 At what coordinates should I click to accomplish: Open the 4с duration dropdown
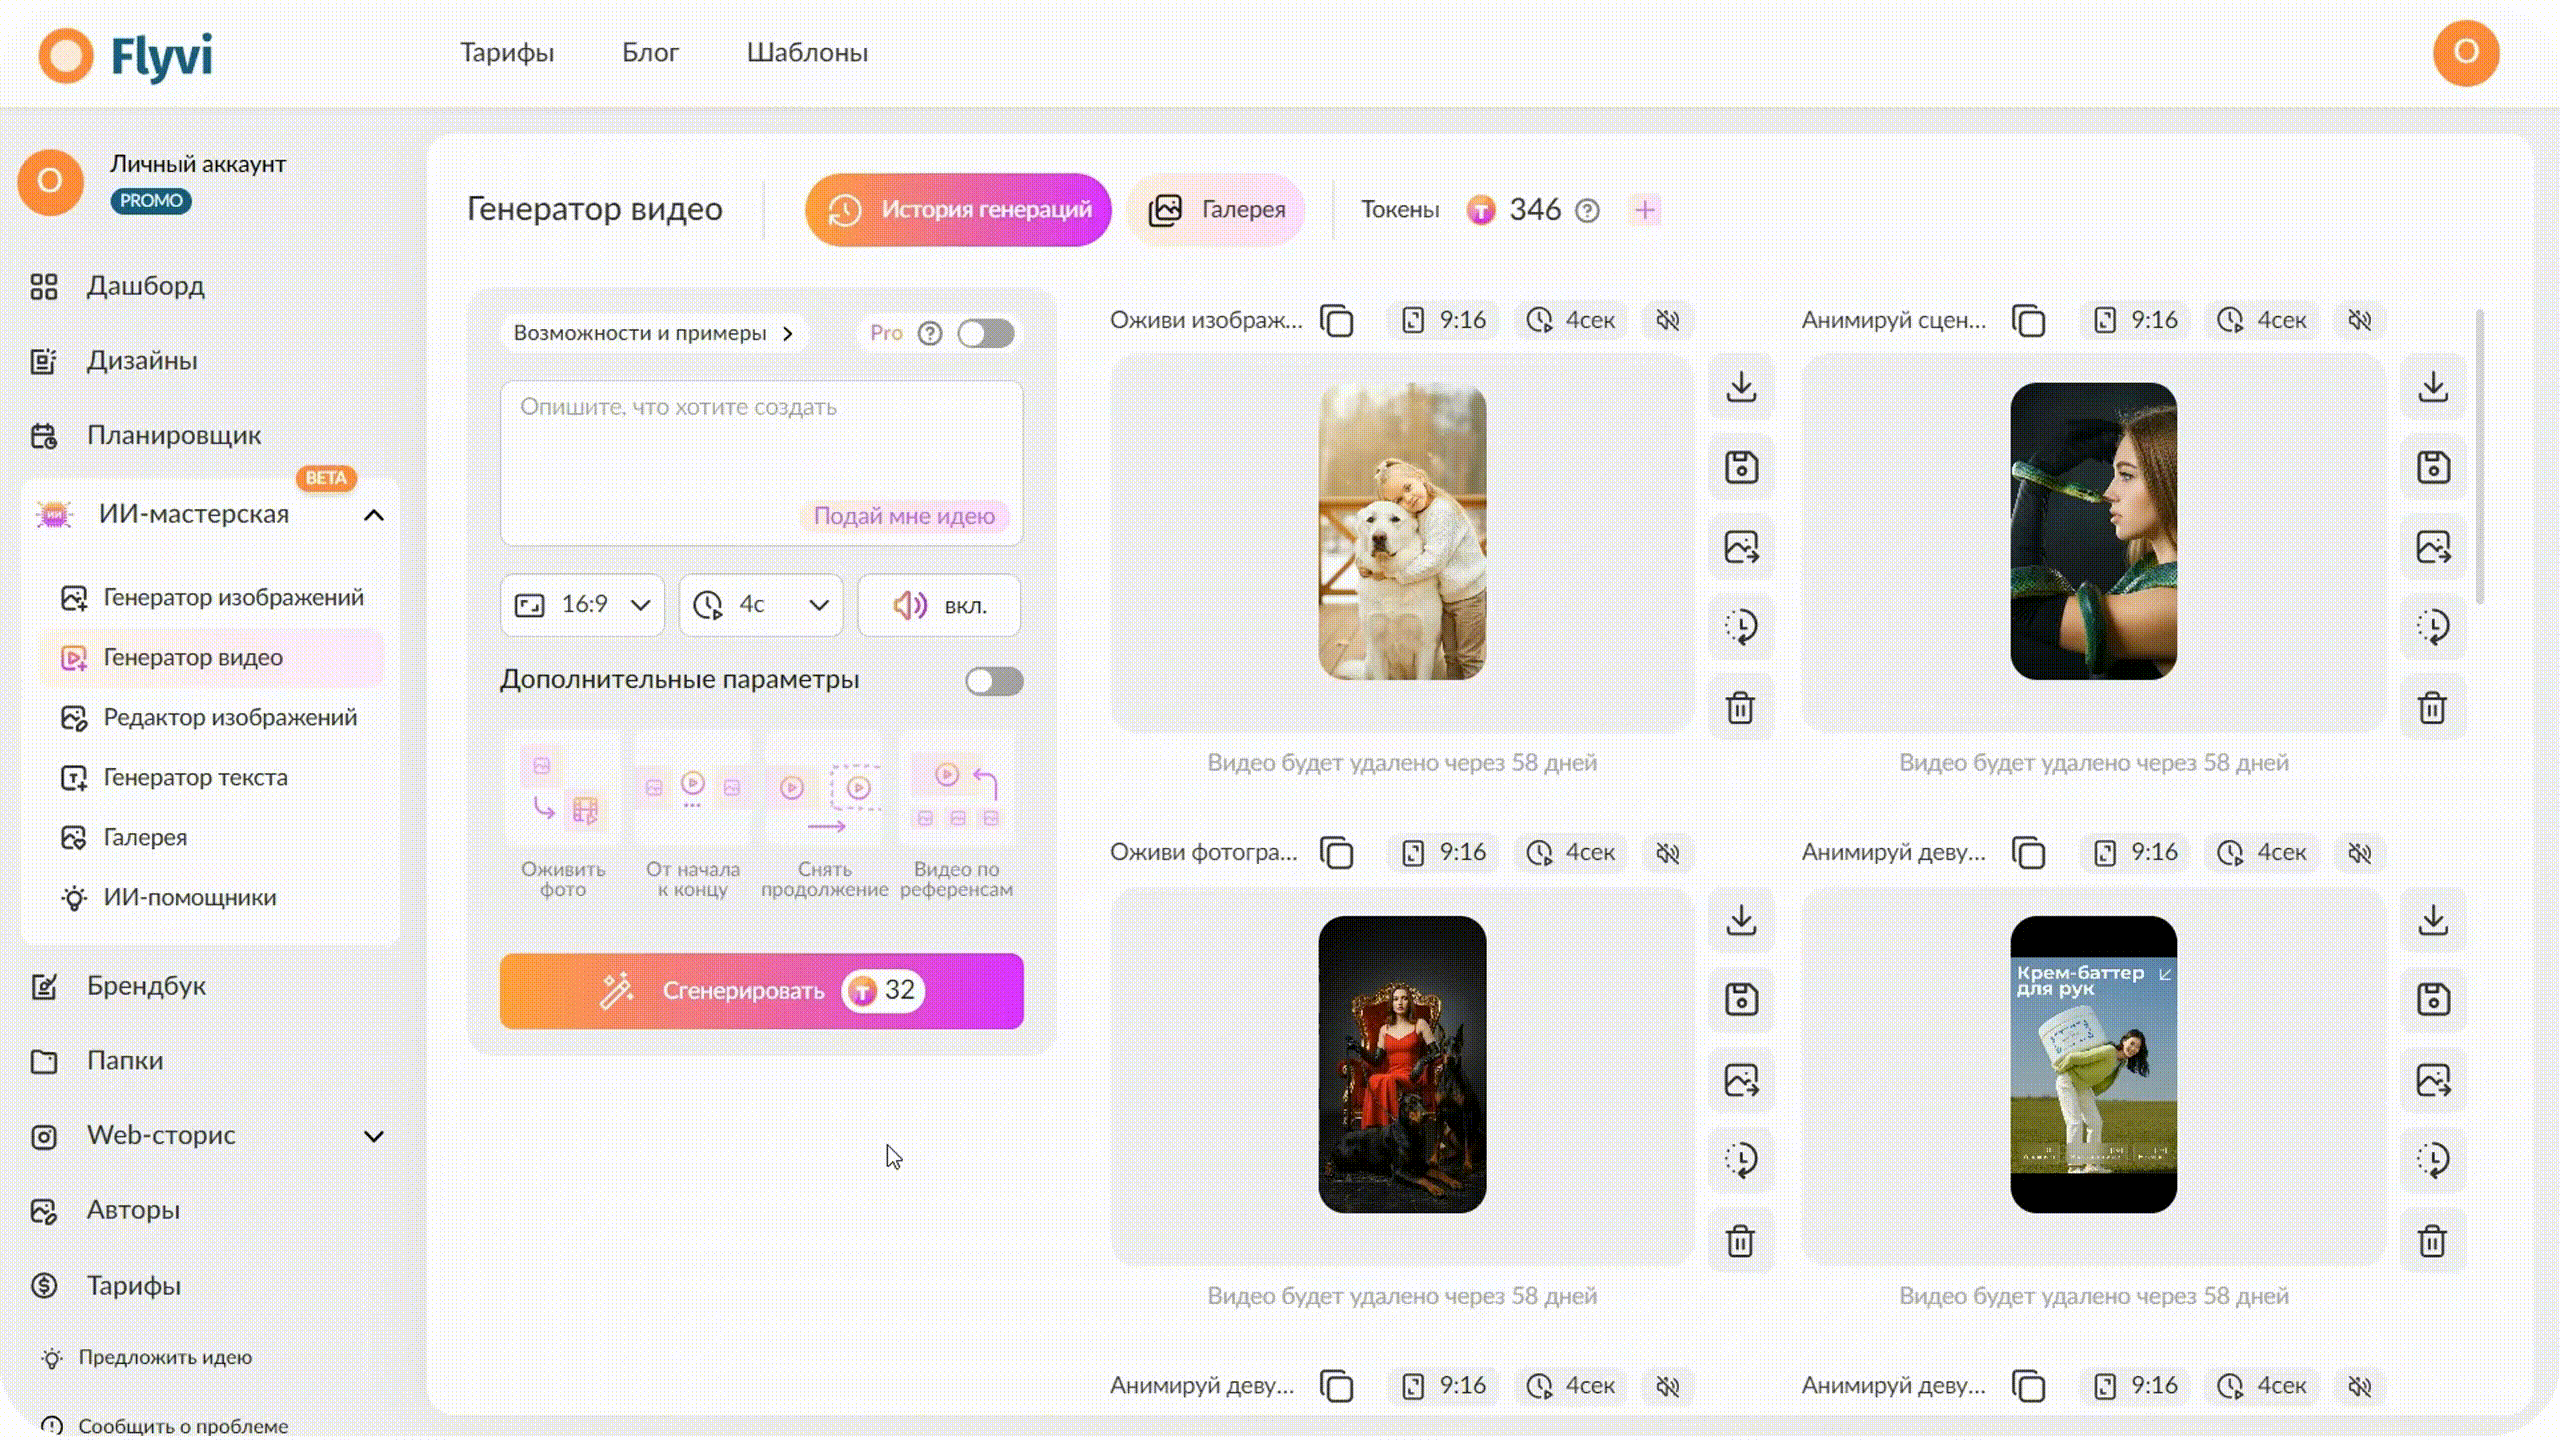tap(761, 605)
